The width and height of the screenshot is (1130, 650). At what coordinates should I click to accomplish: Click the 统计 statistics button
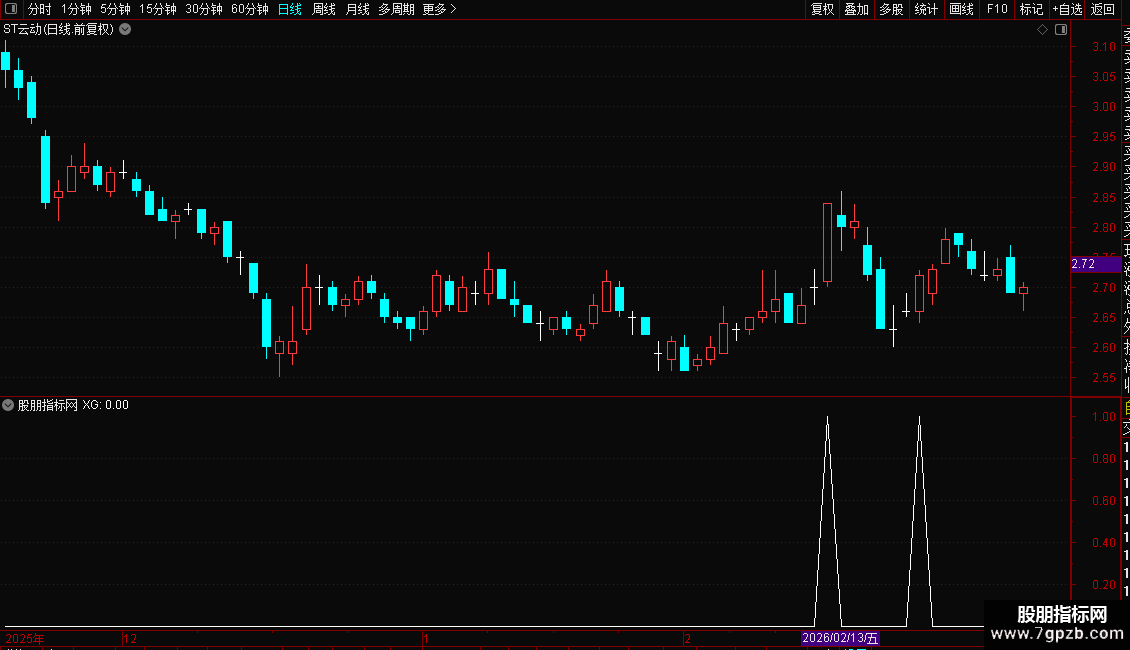coord(926,9)
